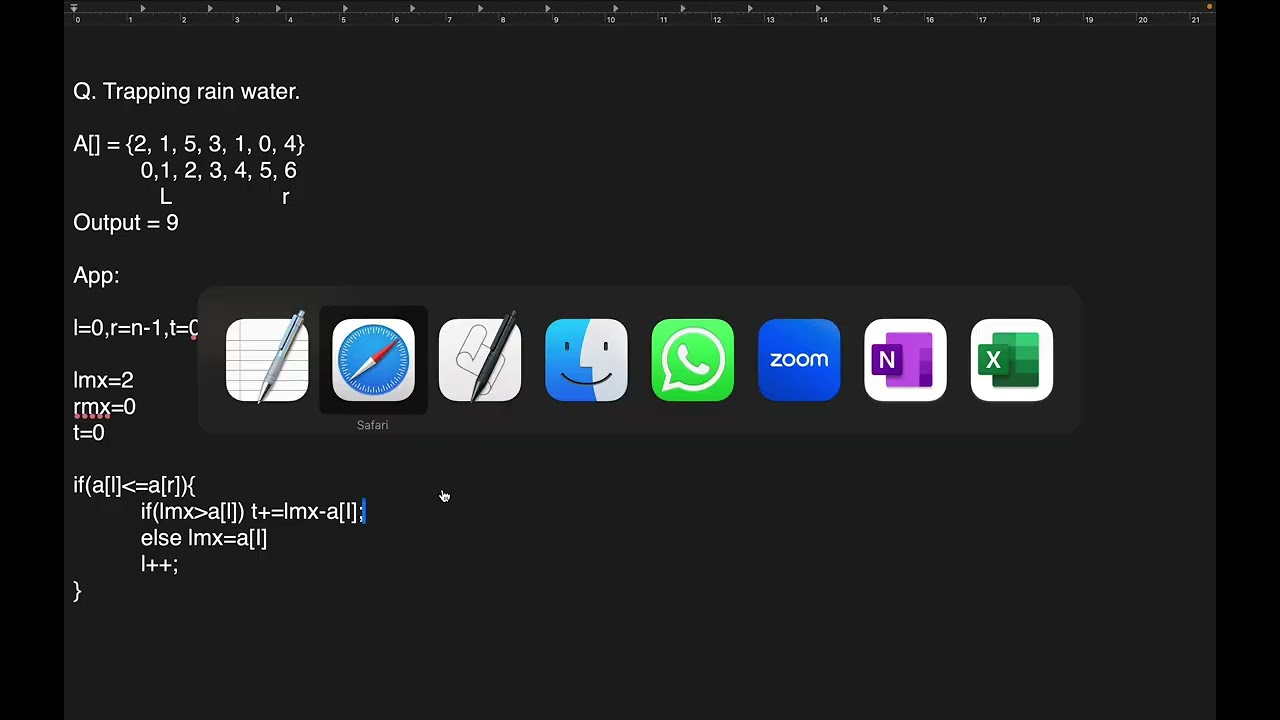The image size is (1280, 720).
Task: Select the Zoom app in app switcher
Action: pos(799,359)
